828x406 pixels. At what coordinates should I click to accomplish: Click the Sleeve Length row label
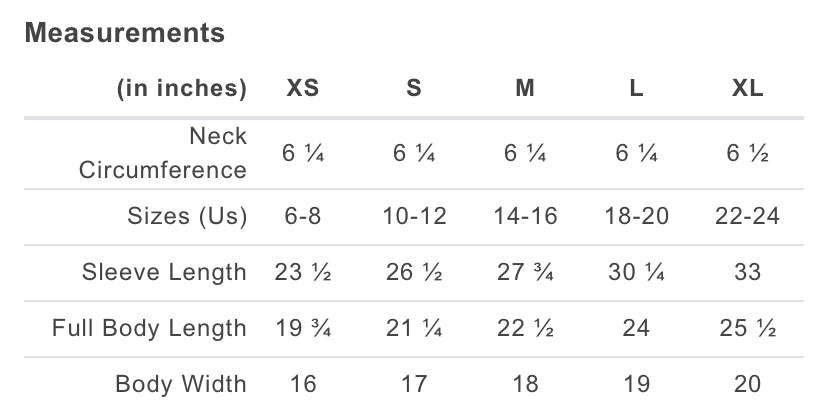pyautogui.click(x=165, y=272)
